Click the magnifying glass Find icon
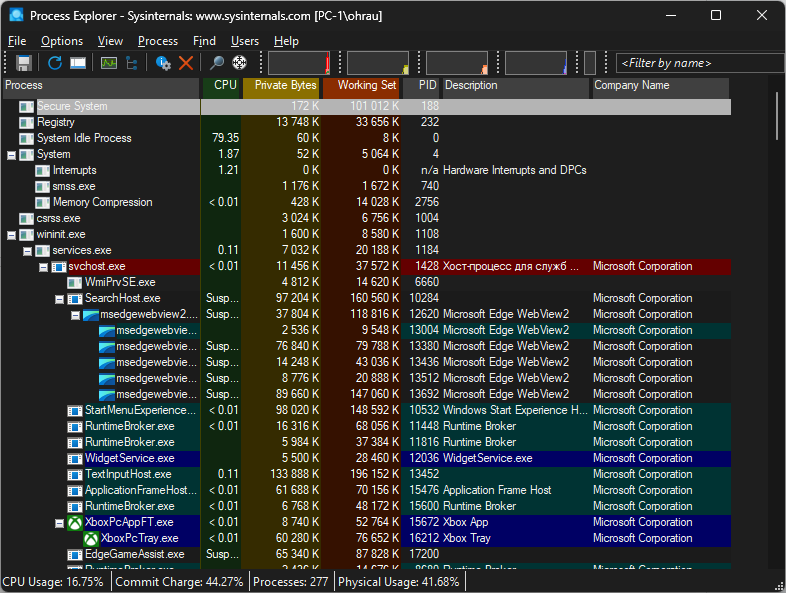Viewport: 786px width, 593px height. coord(216,63)
